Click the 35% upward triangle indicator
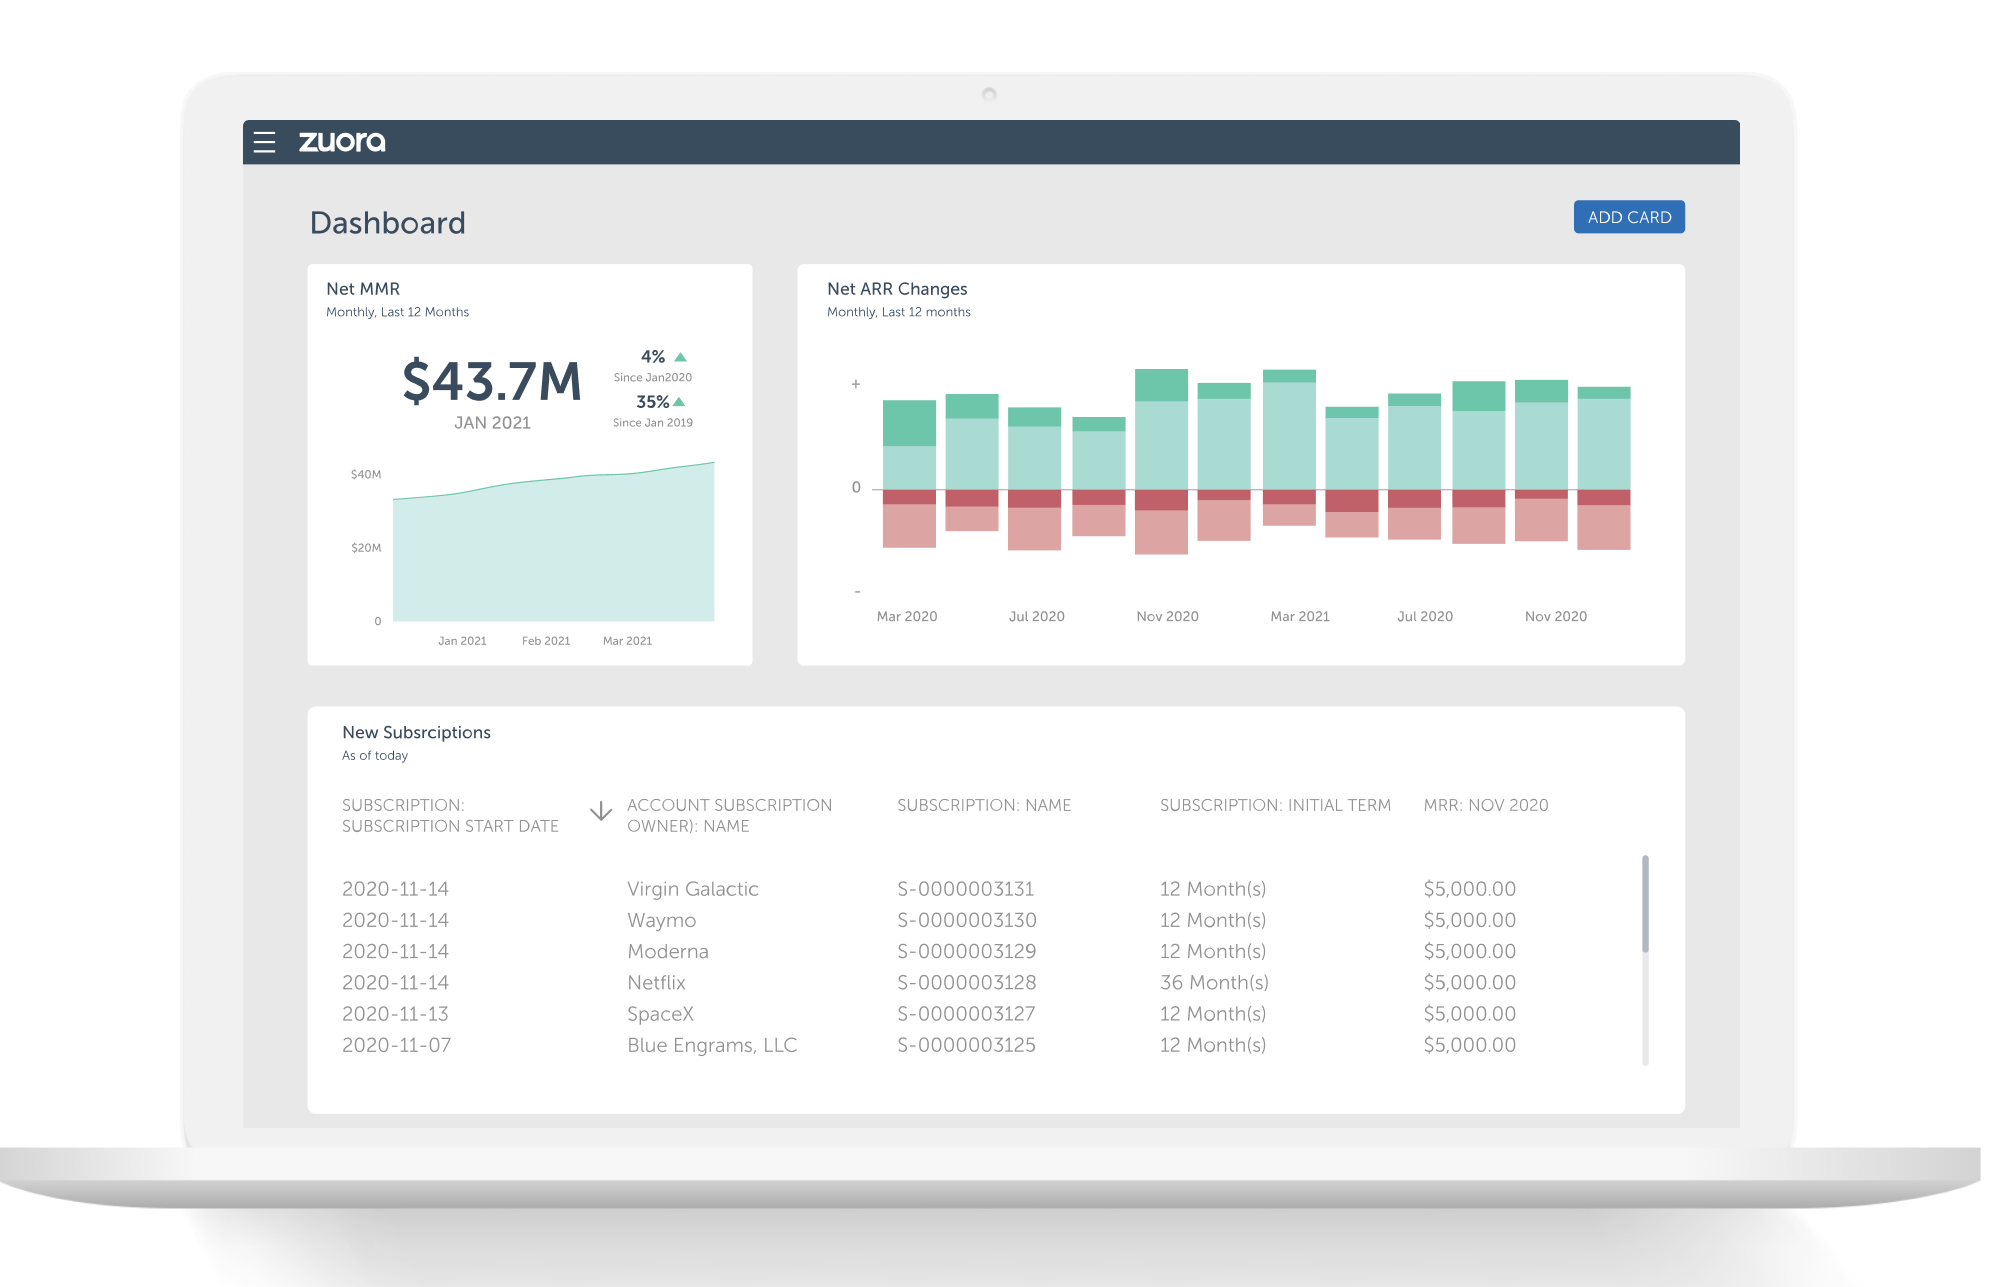The image size is (2004, 1287). pos(680,402)
